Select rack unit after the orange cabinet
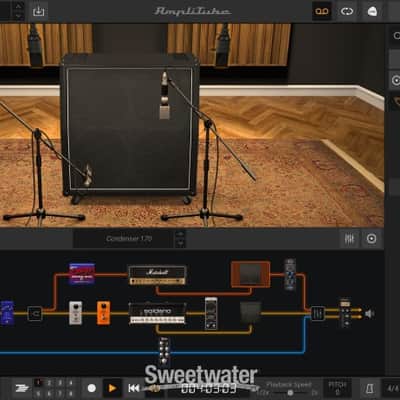Viewport: 400px width, 400px height. (x=290, y=274)
